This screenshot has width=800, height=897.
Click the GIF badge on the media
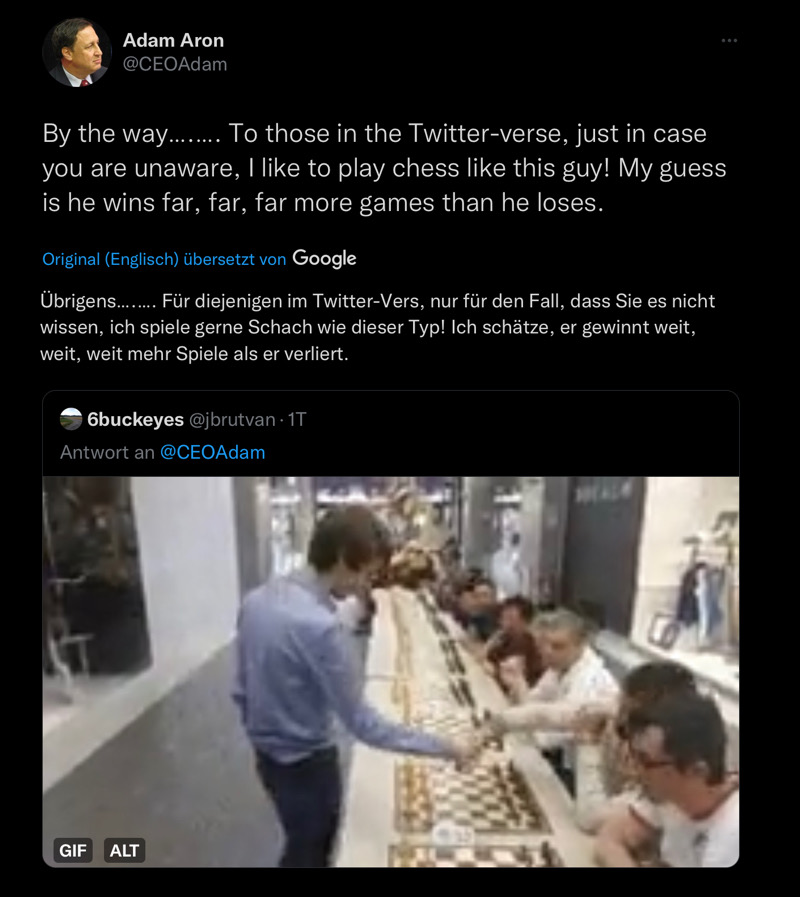[x=73, y=850]
